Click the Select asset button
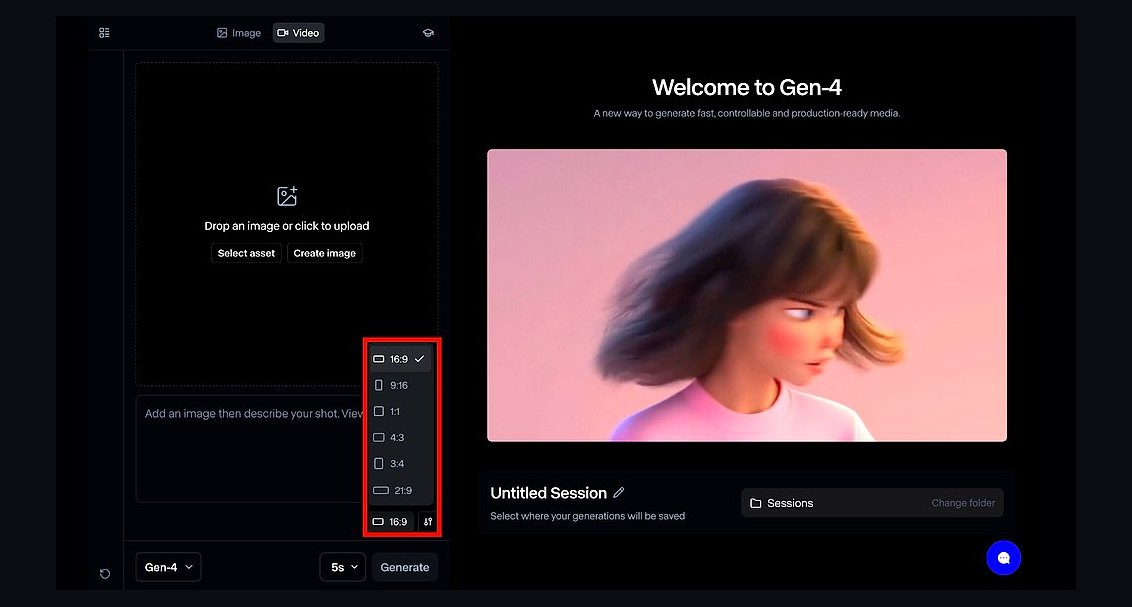This screenshot has height=607, width=1132. [x=246, y=253]
